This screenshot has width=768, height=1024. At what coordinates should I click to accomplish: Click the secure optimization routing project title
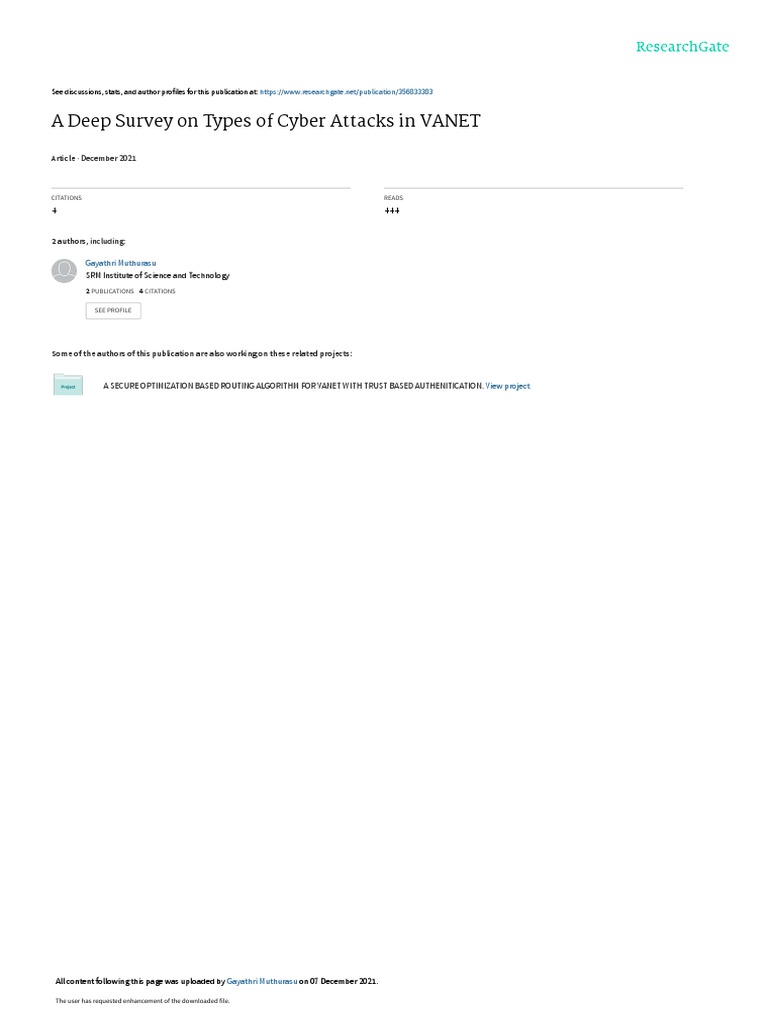click(x=293, y=386)
